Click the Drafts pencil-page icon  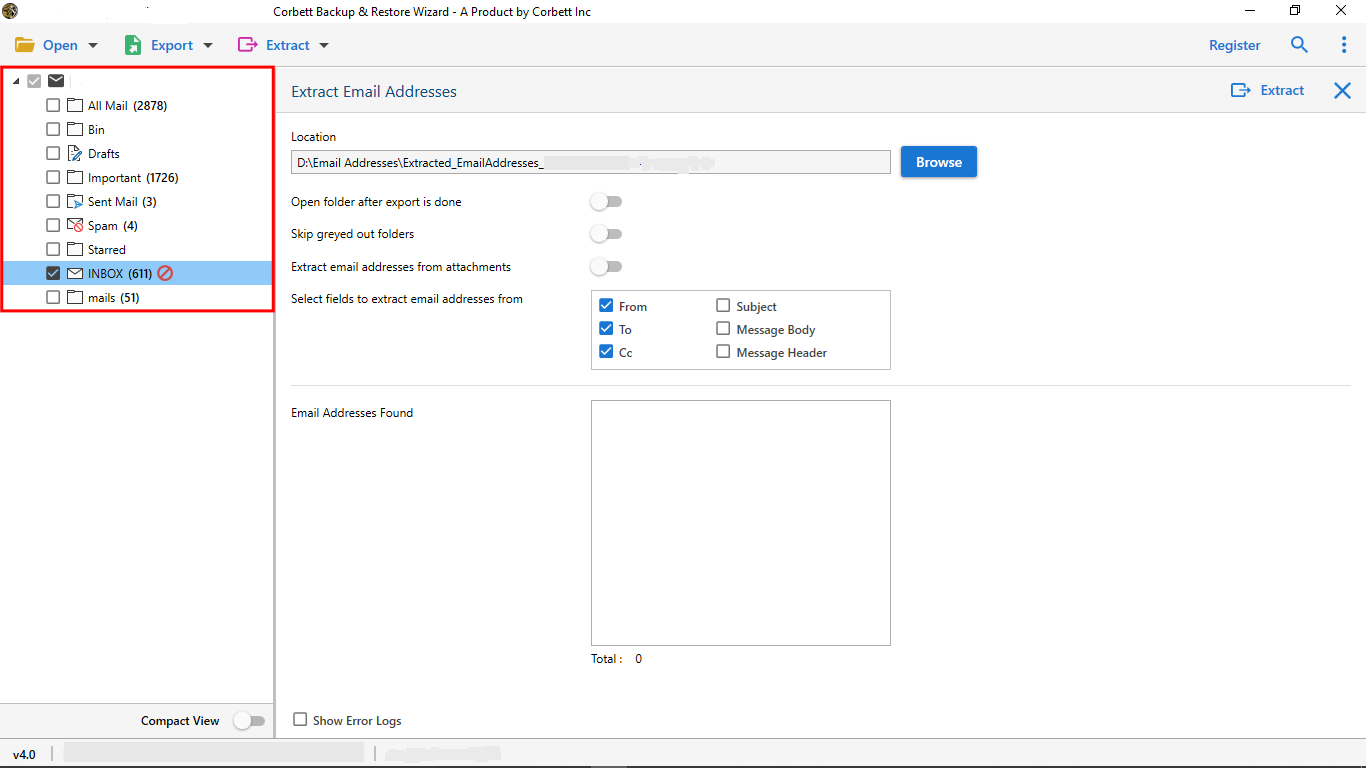75,153
